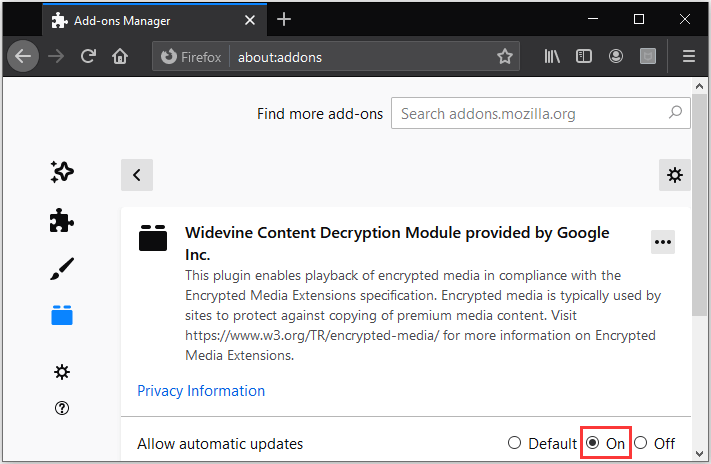Select the Plugins category icon

(x=62, y=316)
